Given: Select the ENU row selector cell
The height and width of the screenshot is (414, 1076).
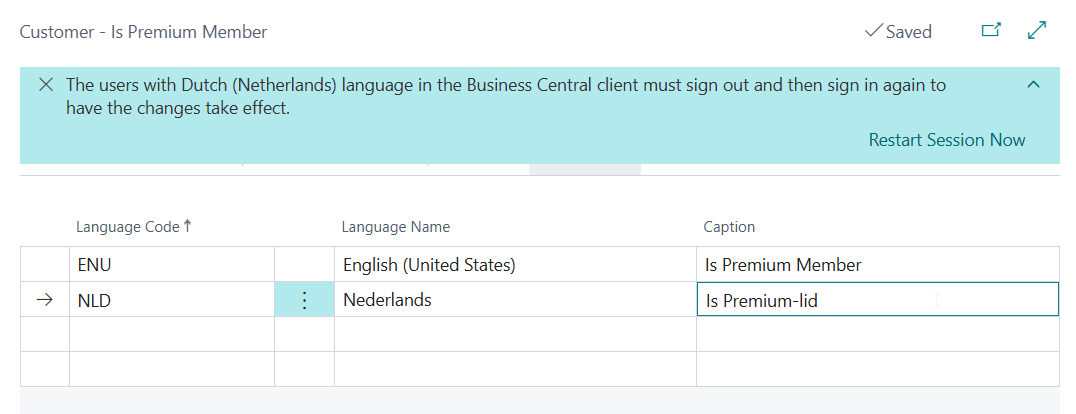Looking at the screenshot, I should pos(44,265).
